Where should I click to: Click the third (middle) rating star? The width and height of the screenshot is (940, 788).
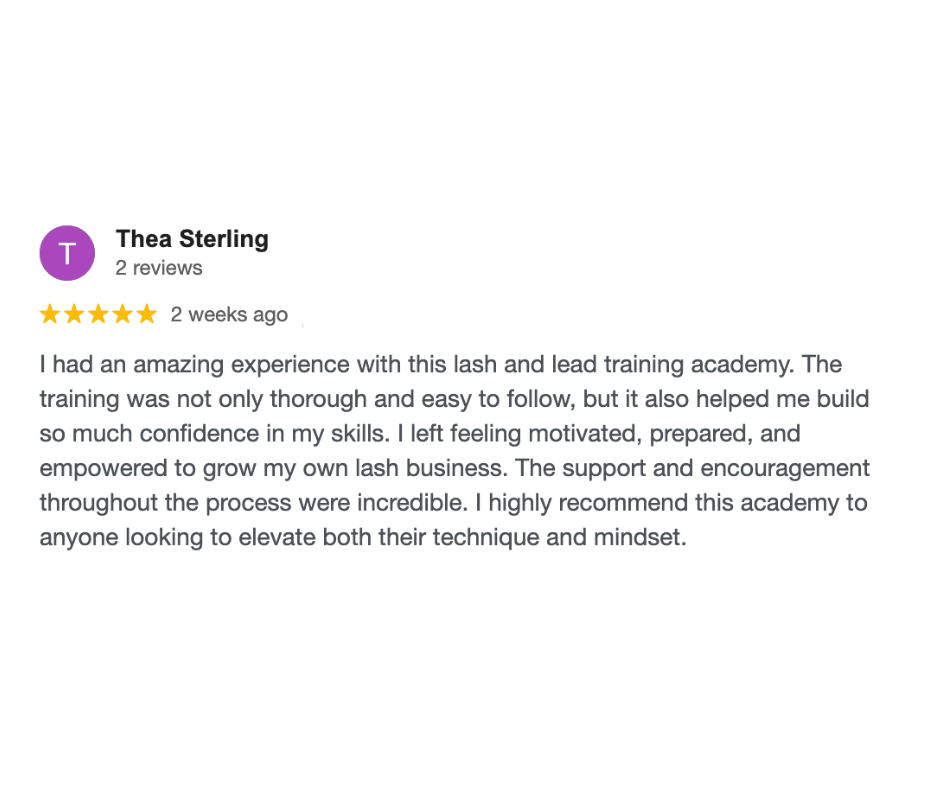[x=98, y=315]
